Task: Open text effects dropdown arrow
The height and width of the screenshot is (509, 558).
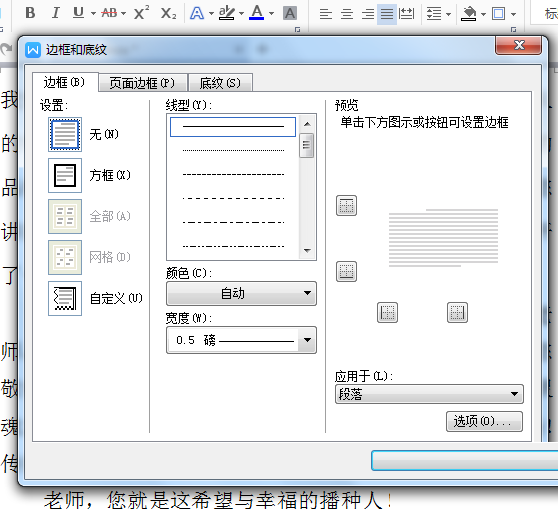Action: tap(211, 14)
